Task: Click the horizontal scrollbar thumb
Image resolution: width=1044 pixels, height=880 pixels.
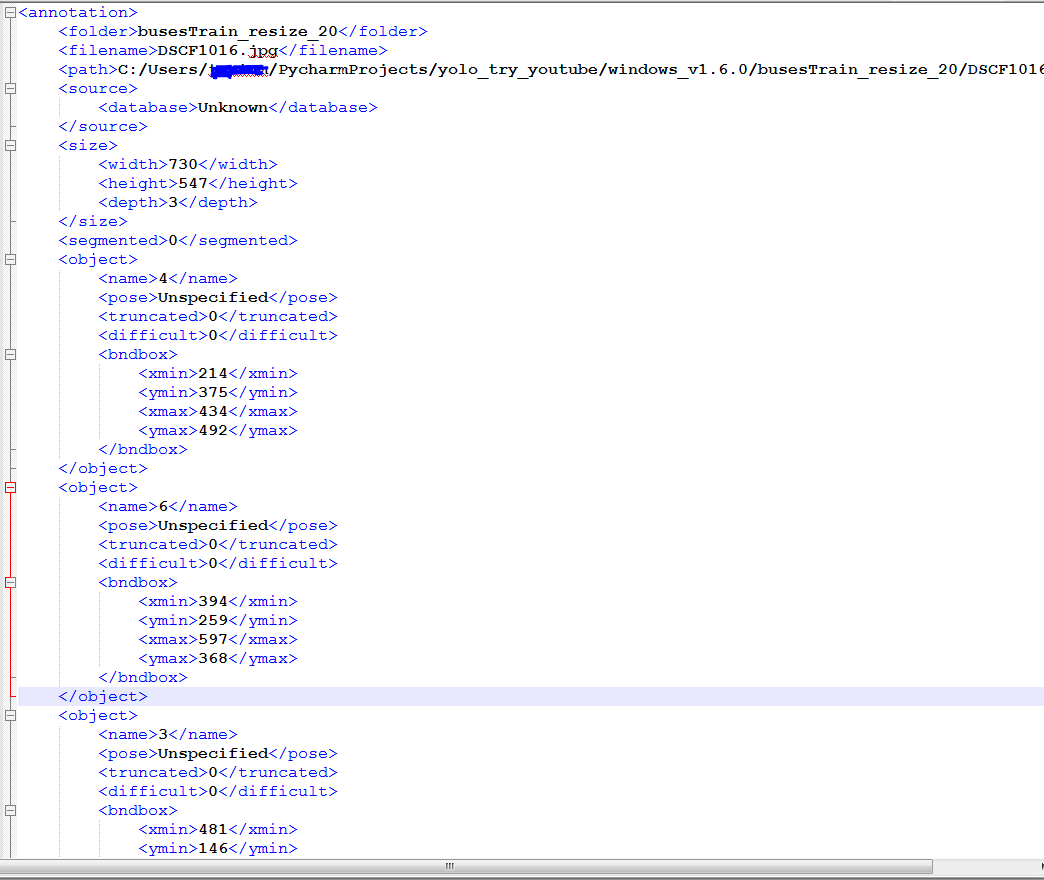Action: (x=466, y=866)
